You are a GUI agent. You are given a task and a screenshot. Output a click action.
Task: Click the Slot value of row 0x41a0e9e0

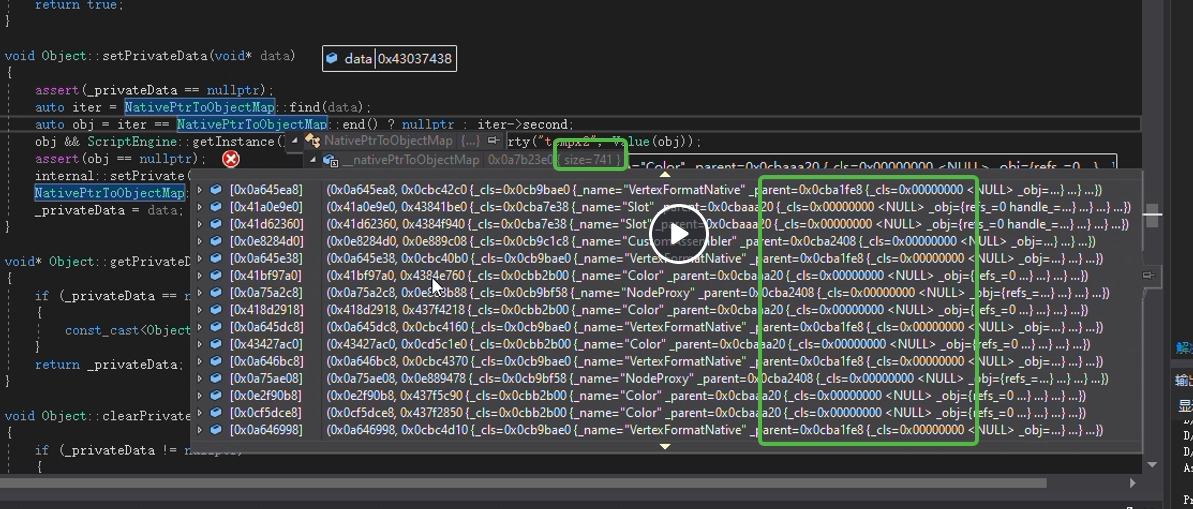click(x=728, y=207)
